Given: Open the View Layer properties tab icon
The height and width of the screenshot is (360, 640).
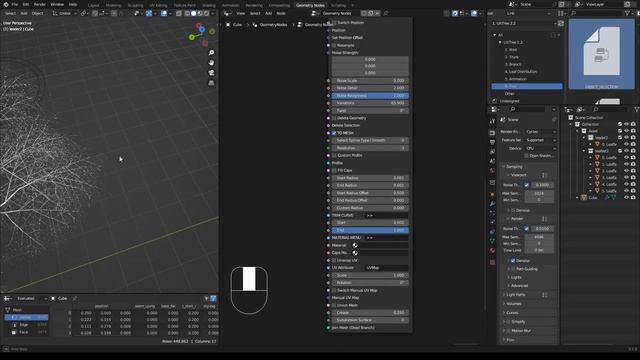Looking at the screenshot, I should point(492,151).
